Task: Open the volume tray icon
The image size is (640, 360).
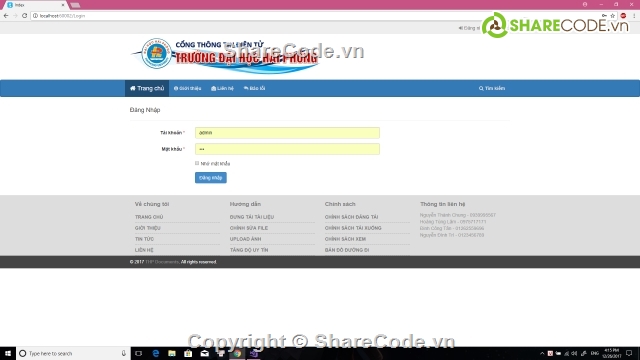Action: pyautogui.click(x=574, y=353)
